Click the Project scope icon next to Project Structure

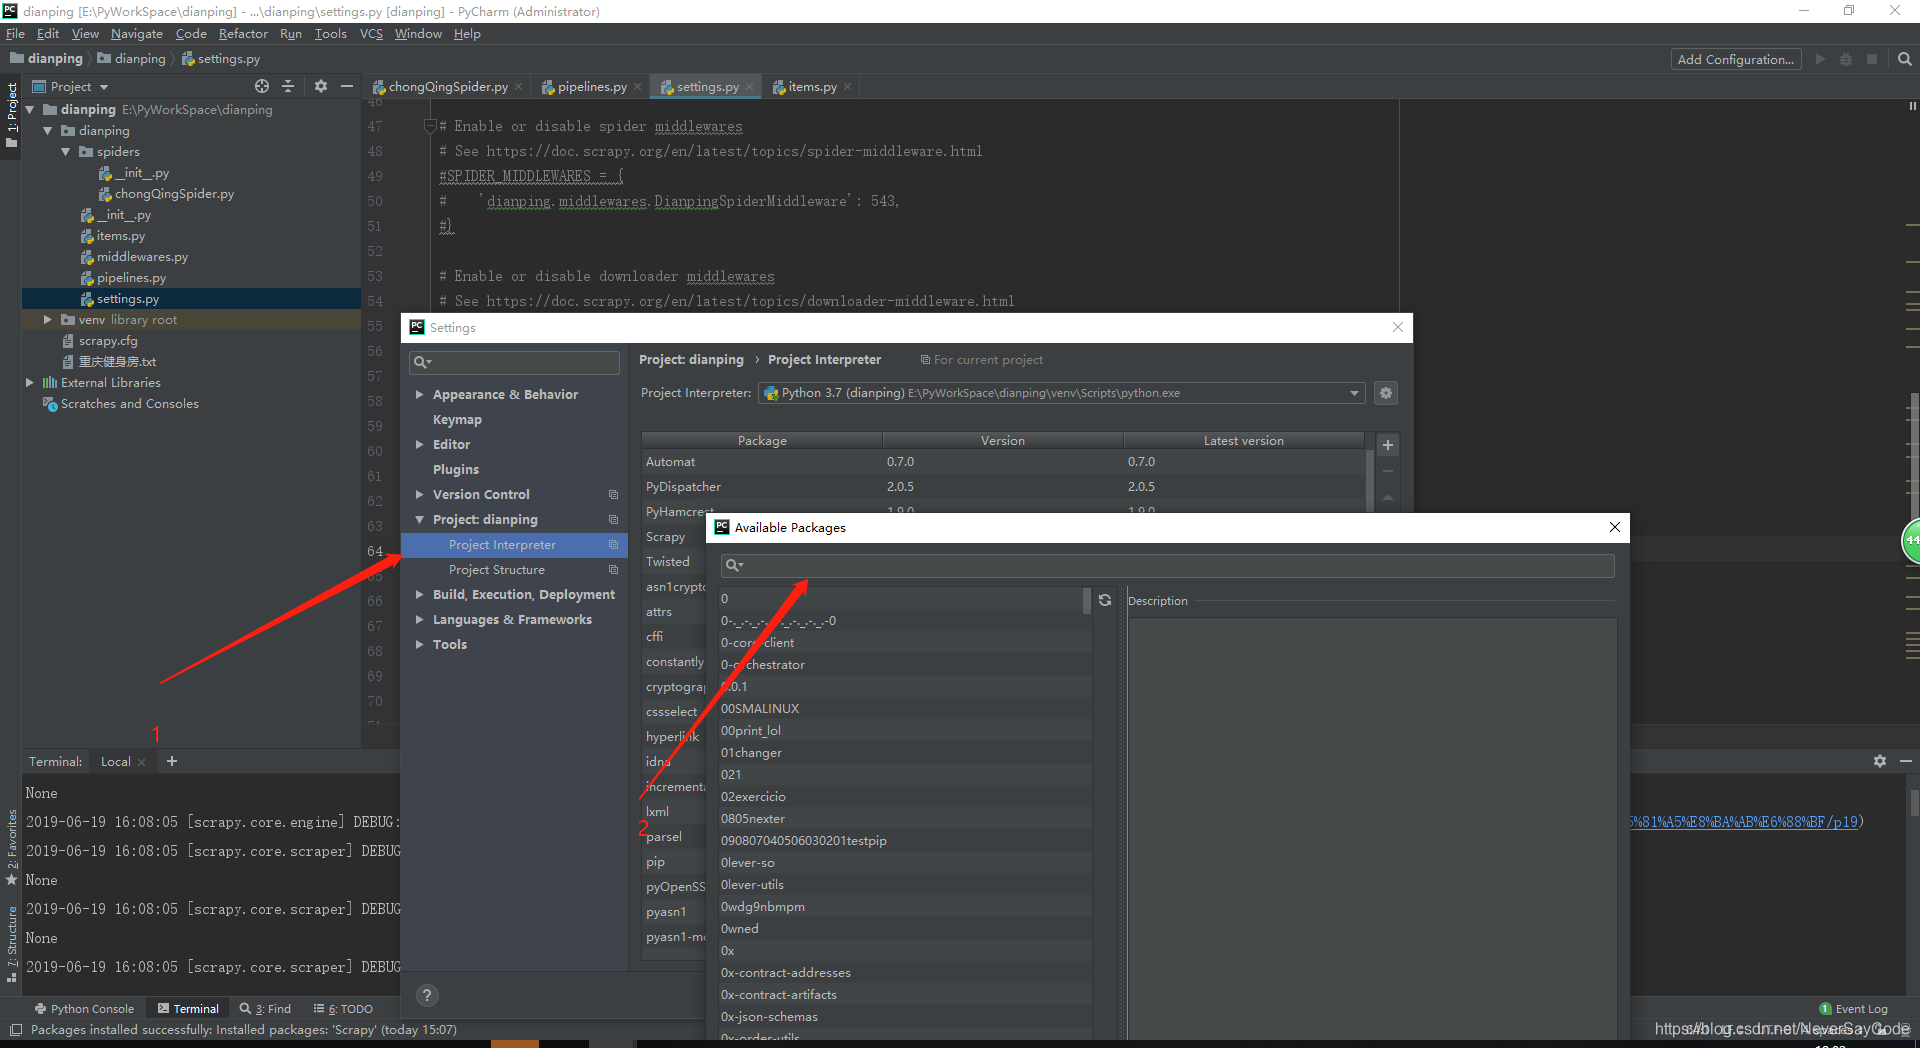614,570
